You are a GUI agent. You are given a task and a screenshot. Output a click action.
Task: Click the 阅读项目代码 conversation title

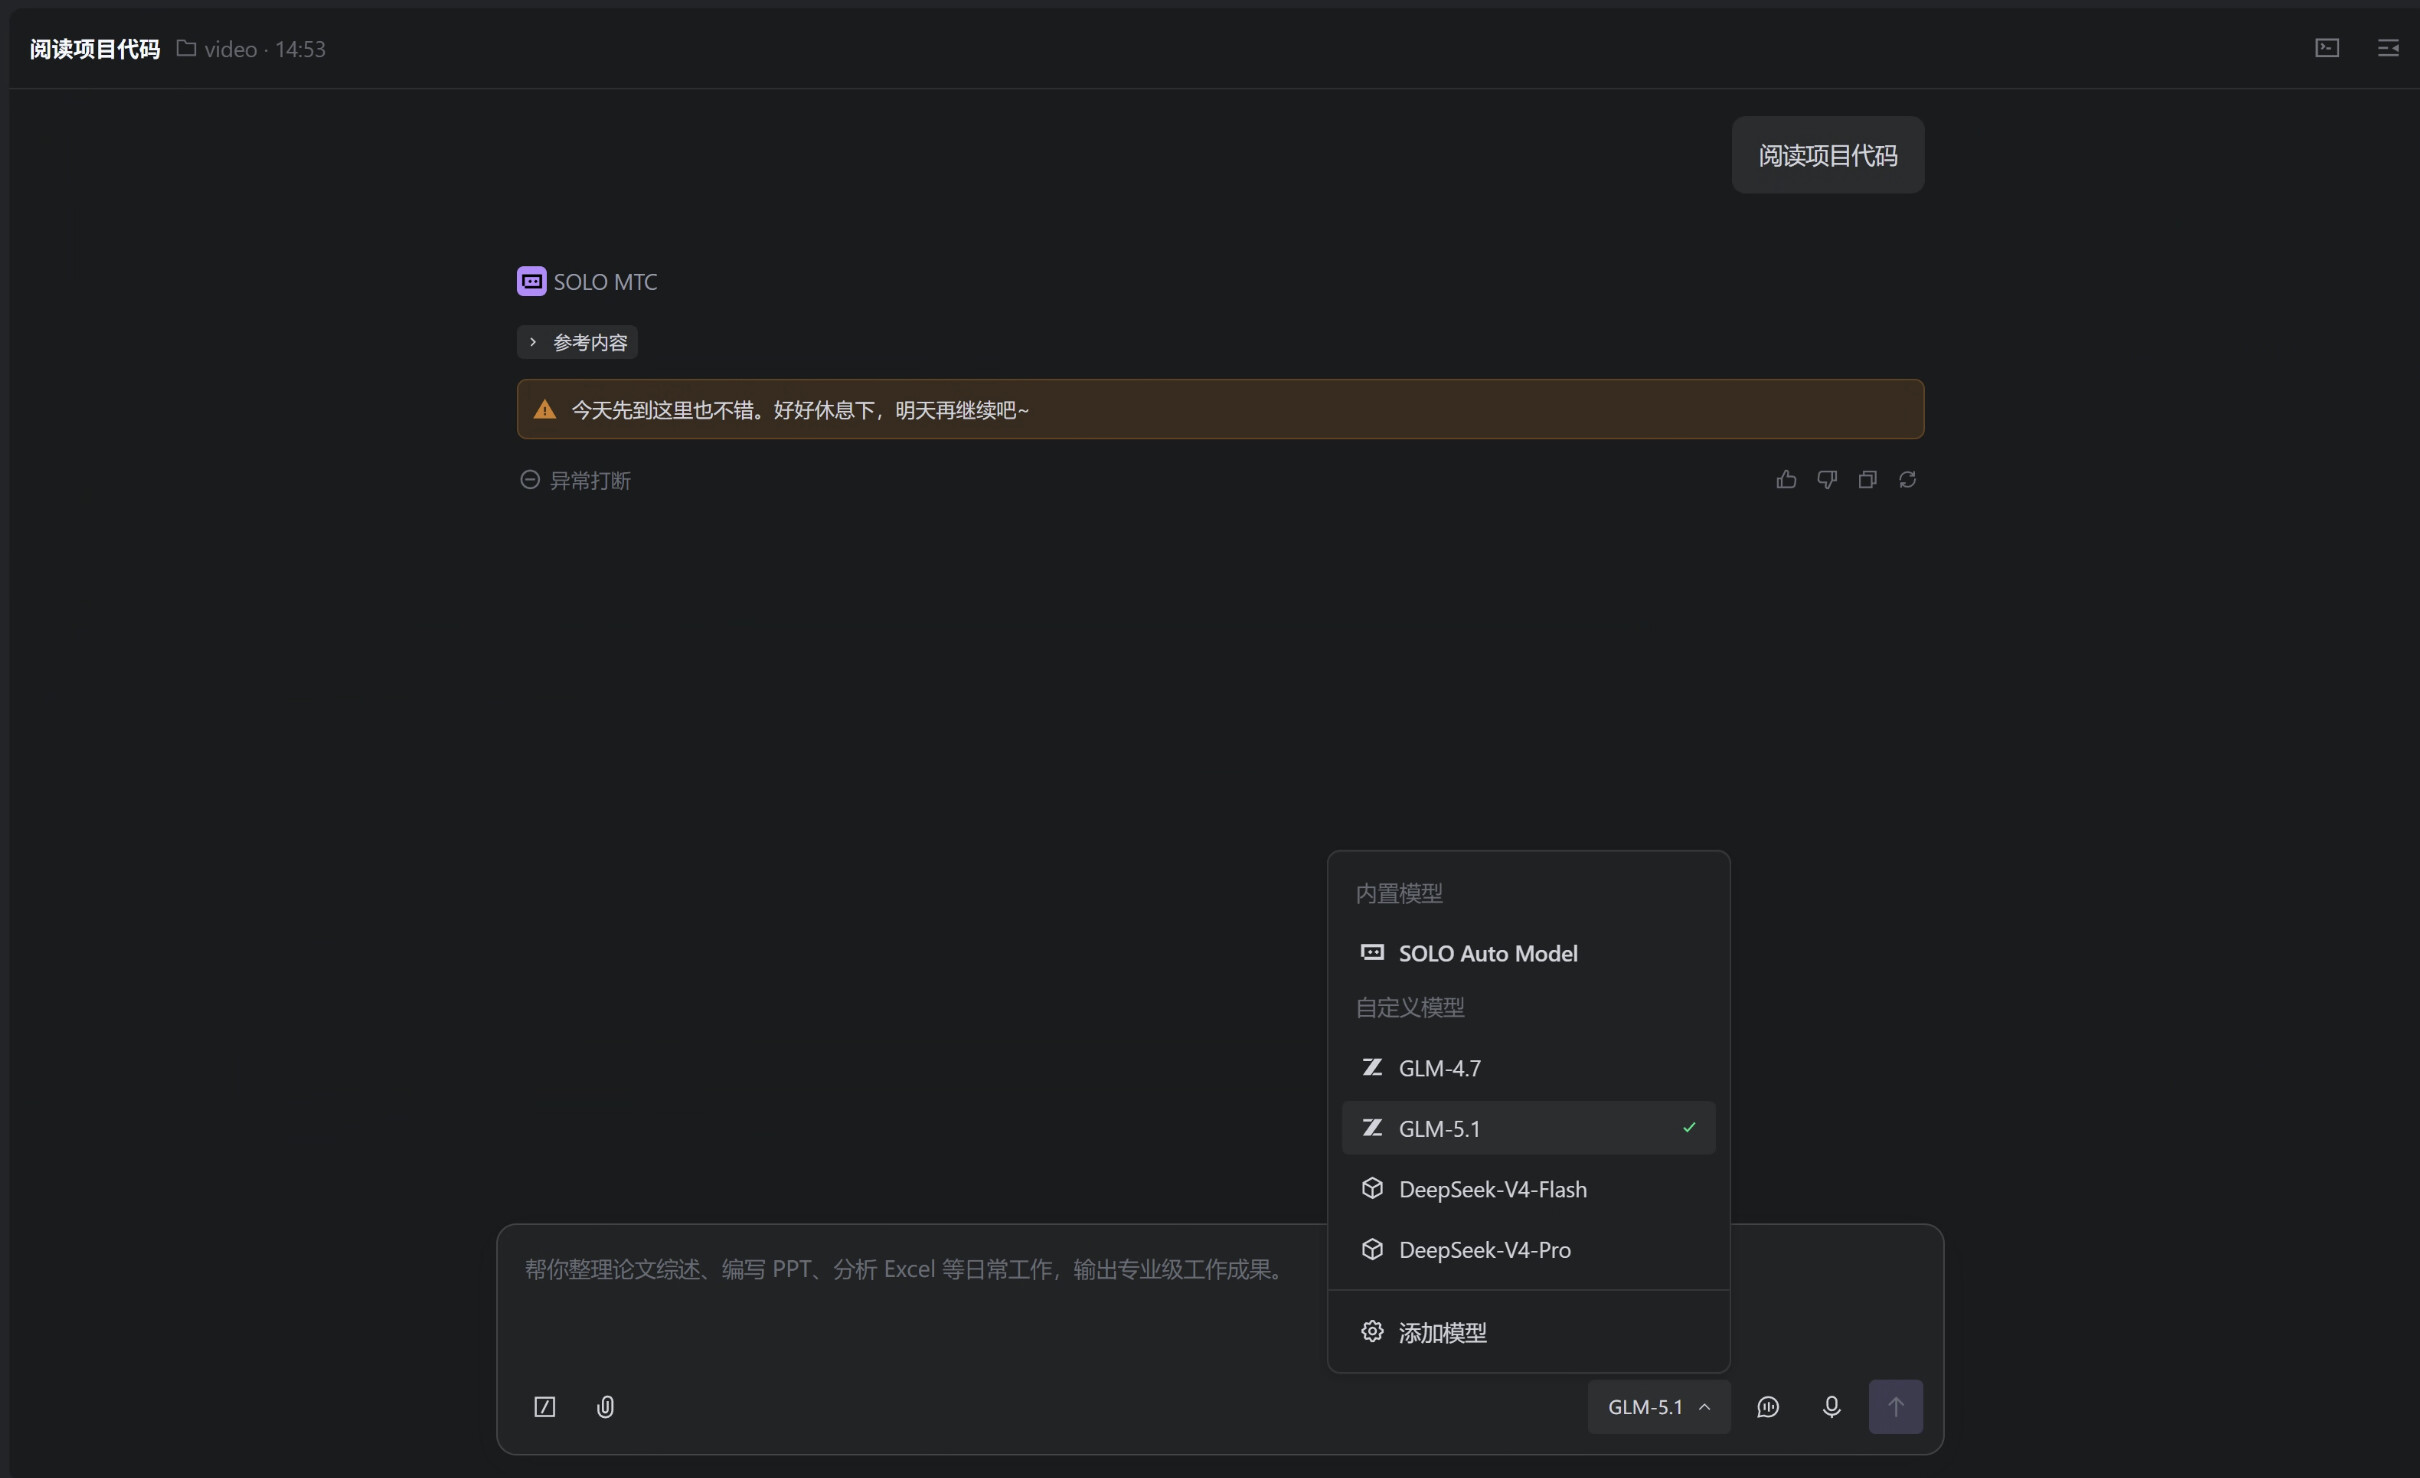tap(95, 49)
